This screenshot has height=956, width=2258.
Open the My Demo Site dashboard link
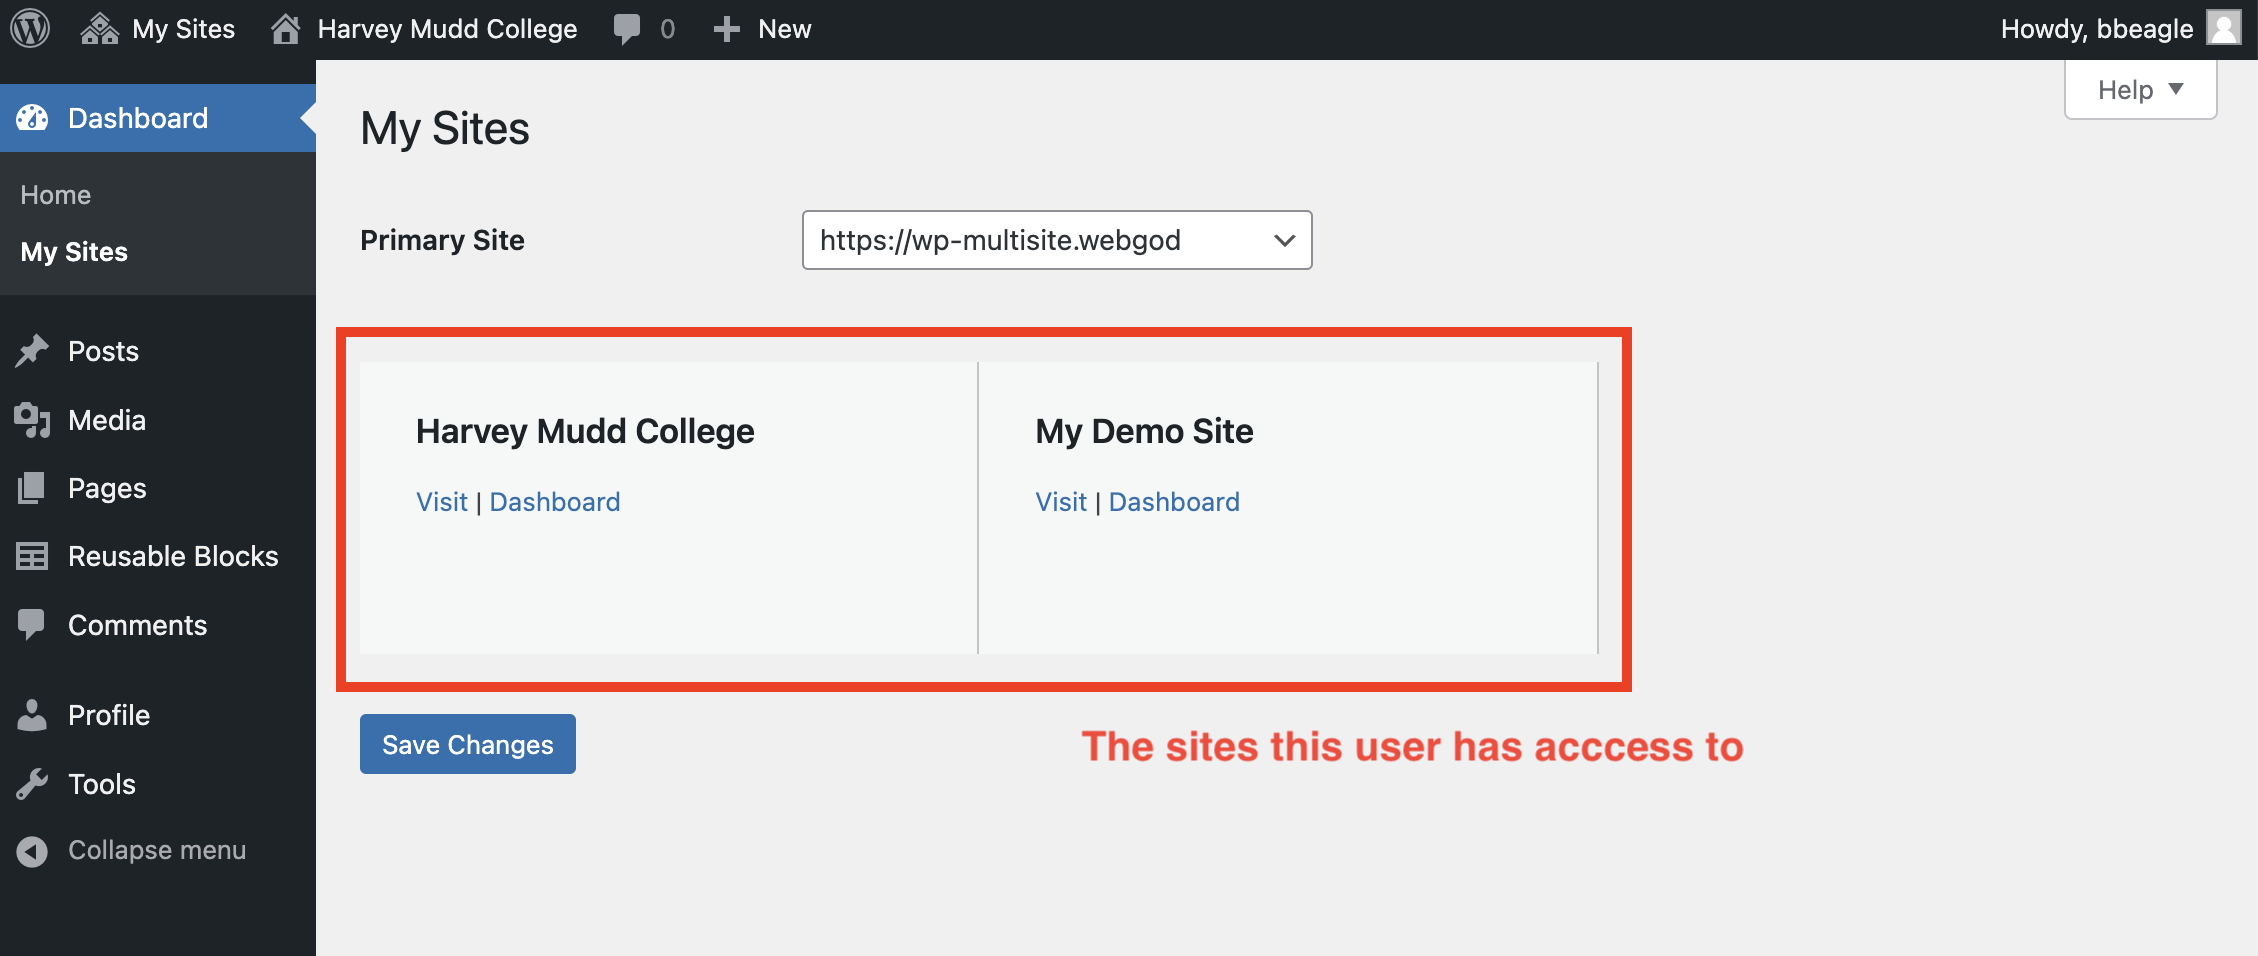[x=1174, y=502]
